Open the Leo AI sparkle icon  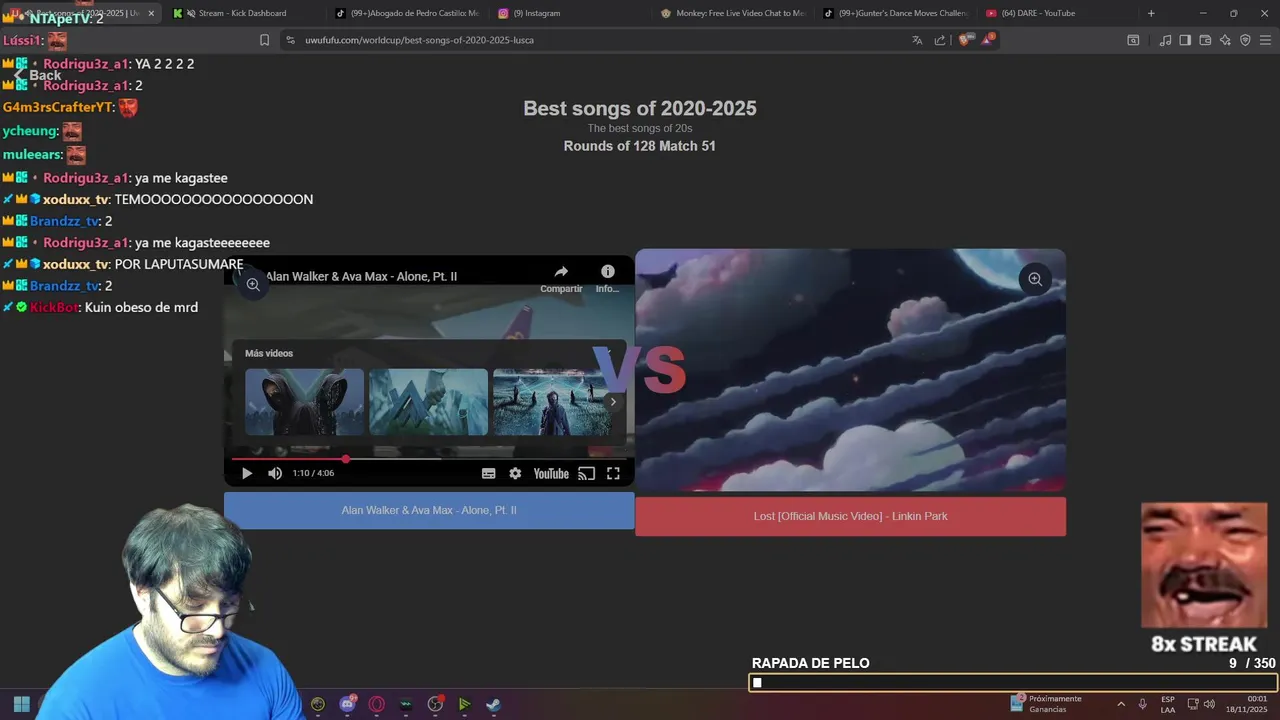click(1225, 40)
